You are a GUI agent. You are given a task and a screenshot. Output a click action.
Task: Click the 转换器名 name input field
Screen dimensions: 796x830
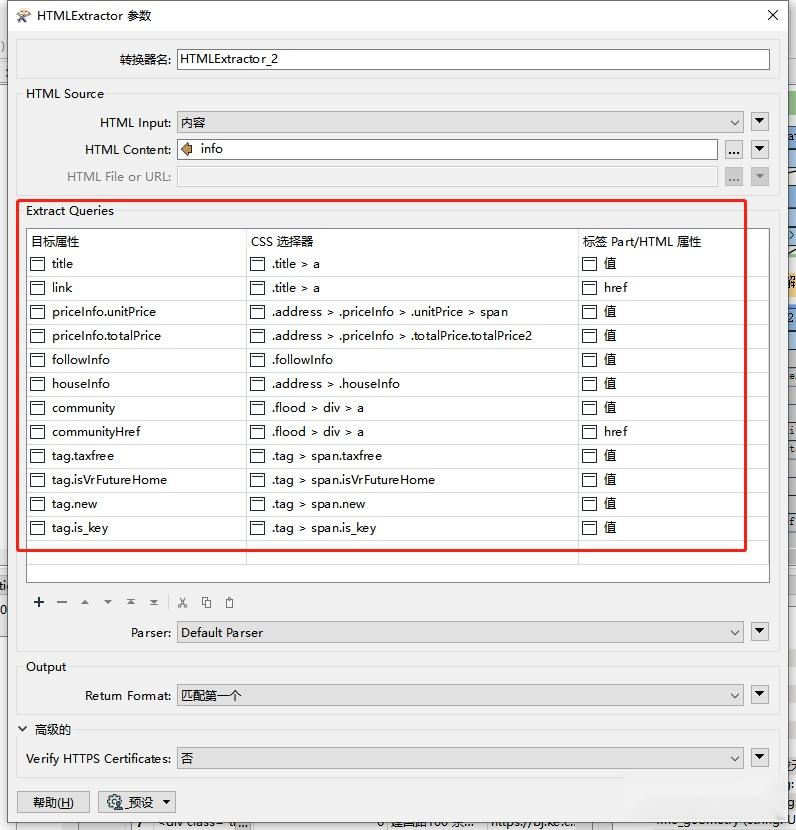pos(473,59)
